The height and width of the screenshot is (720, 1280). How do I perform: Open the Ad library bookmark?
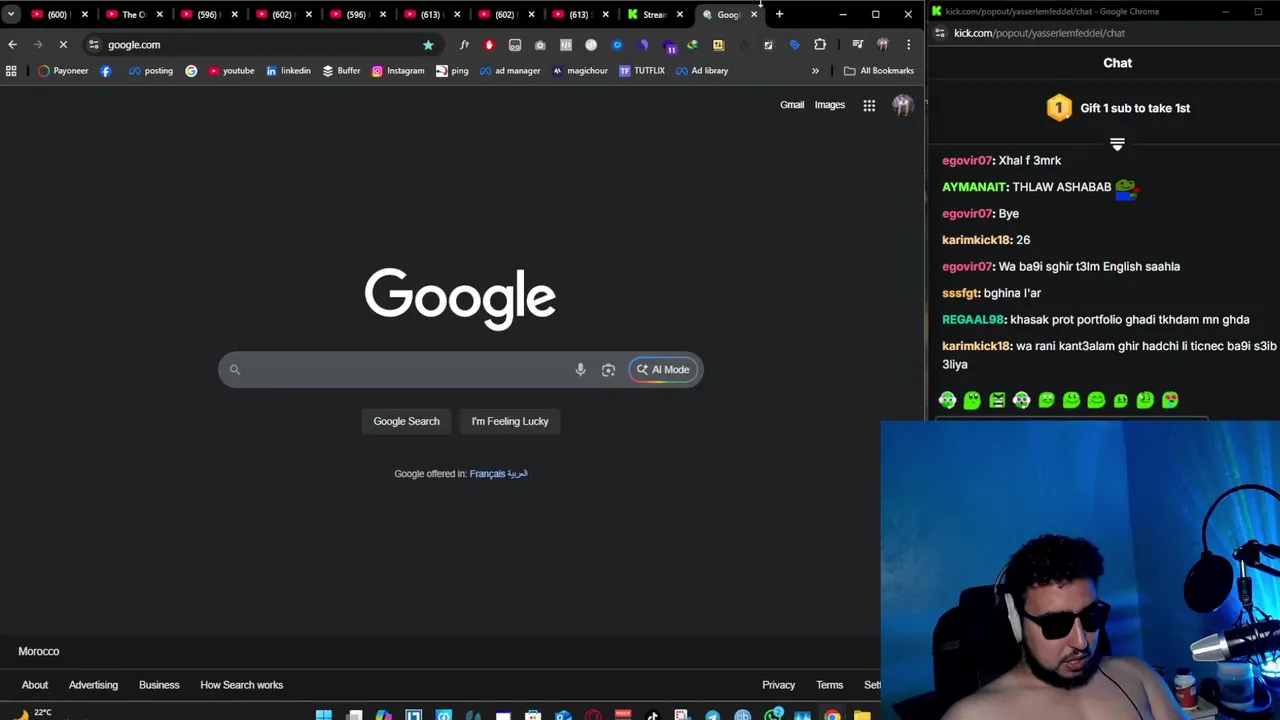pos(701,71)
